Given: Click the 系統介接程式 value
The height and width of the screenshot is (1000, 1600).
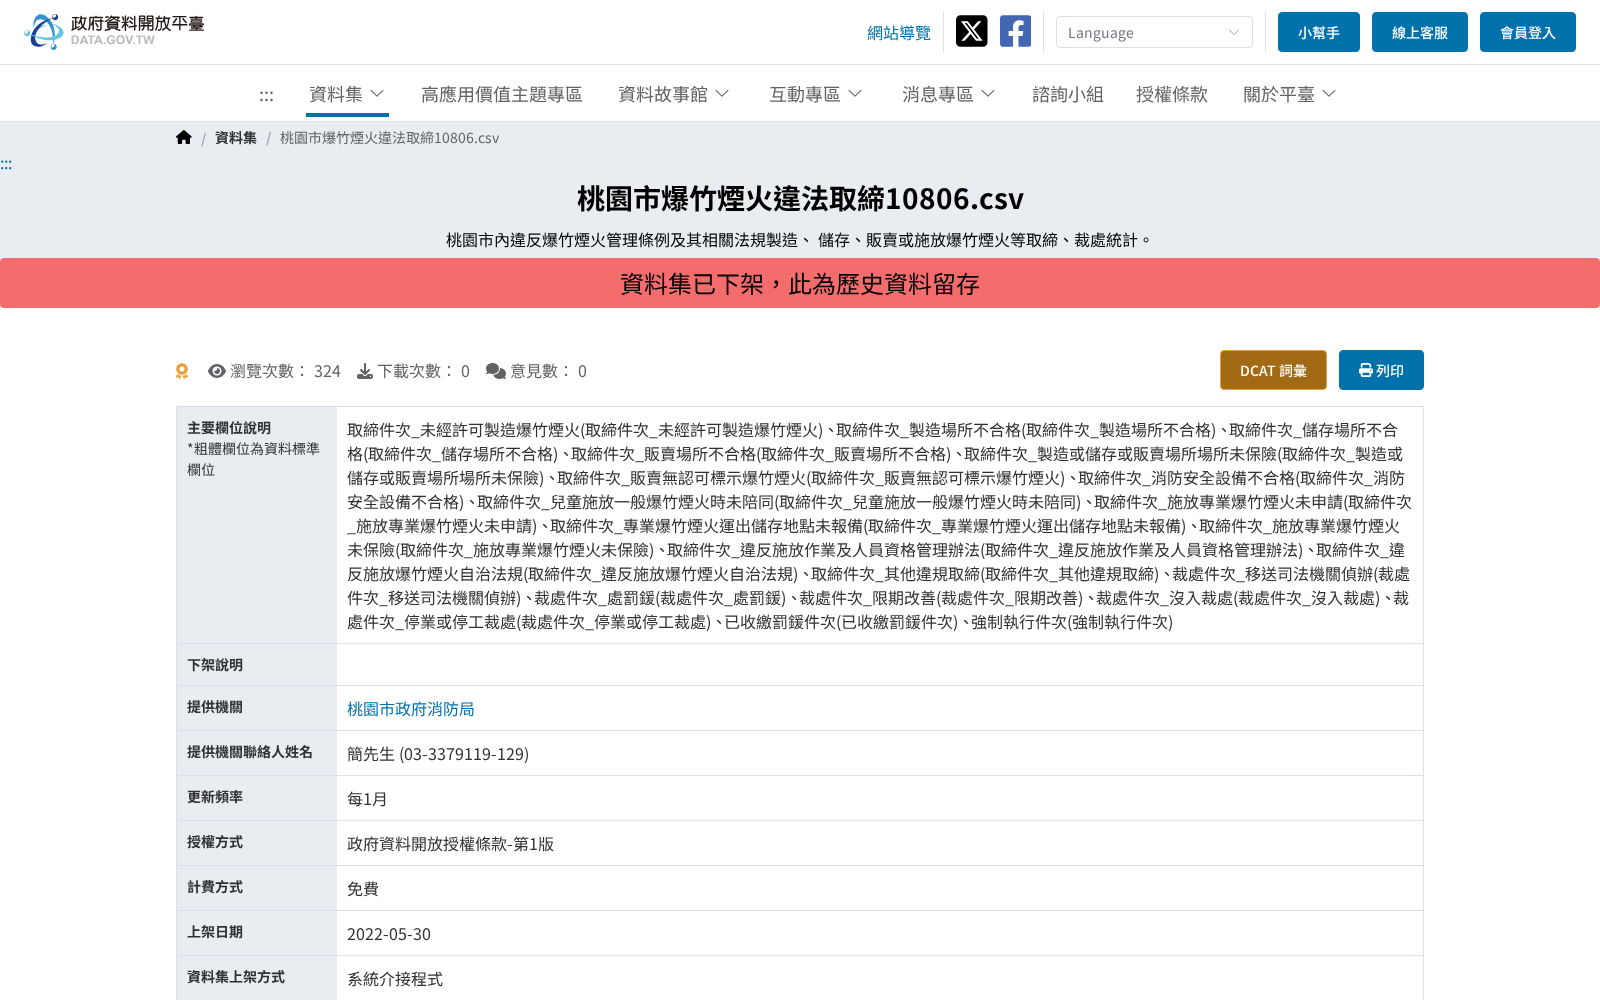Looking at the screenshot, I should click(395, 979).
